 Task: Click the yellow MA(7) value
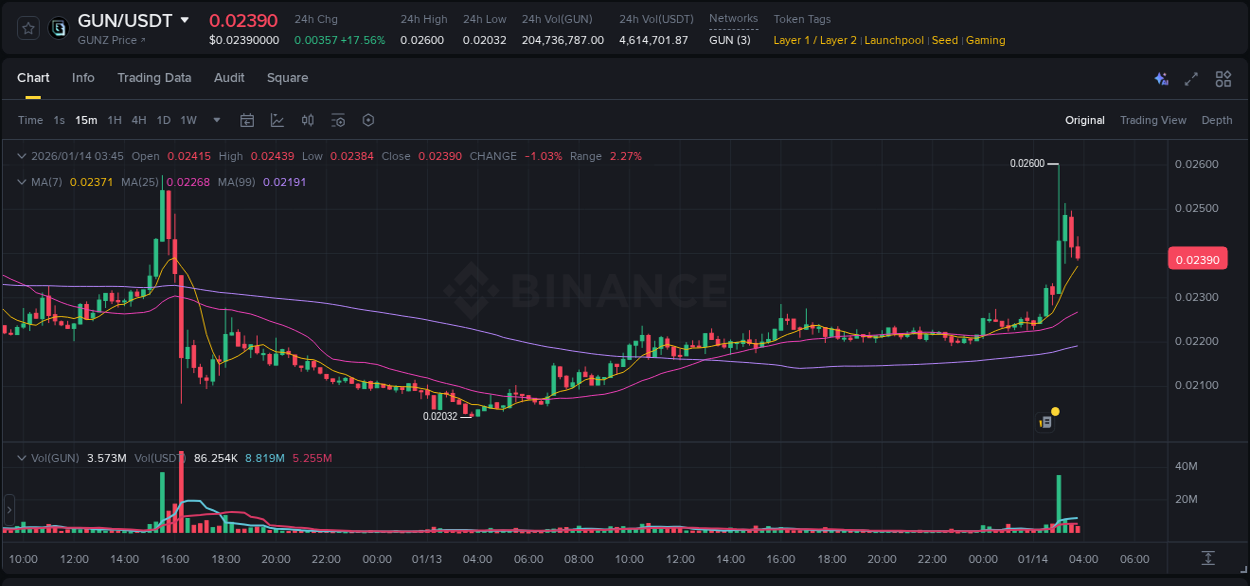click(x=91, y=182)
